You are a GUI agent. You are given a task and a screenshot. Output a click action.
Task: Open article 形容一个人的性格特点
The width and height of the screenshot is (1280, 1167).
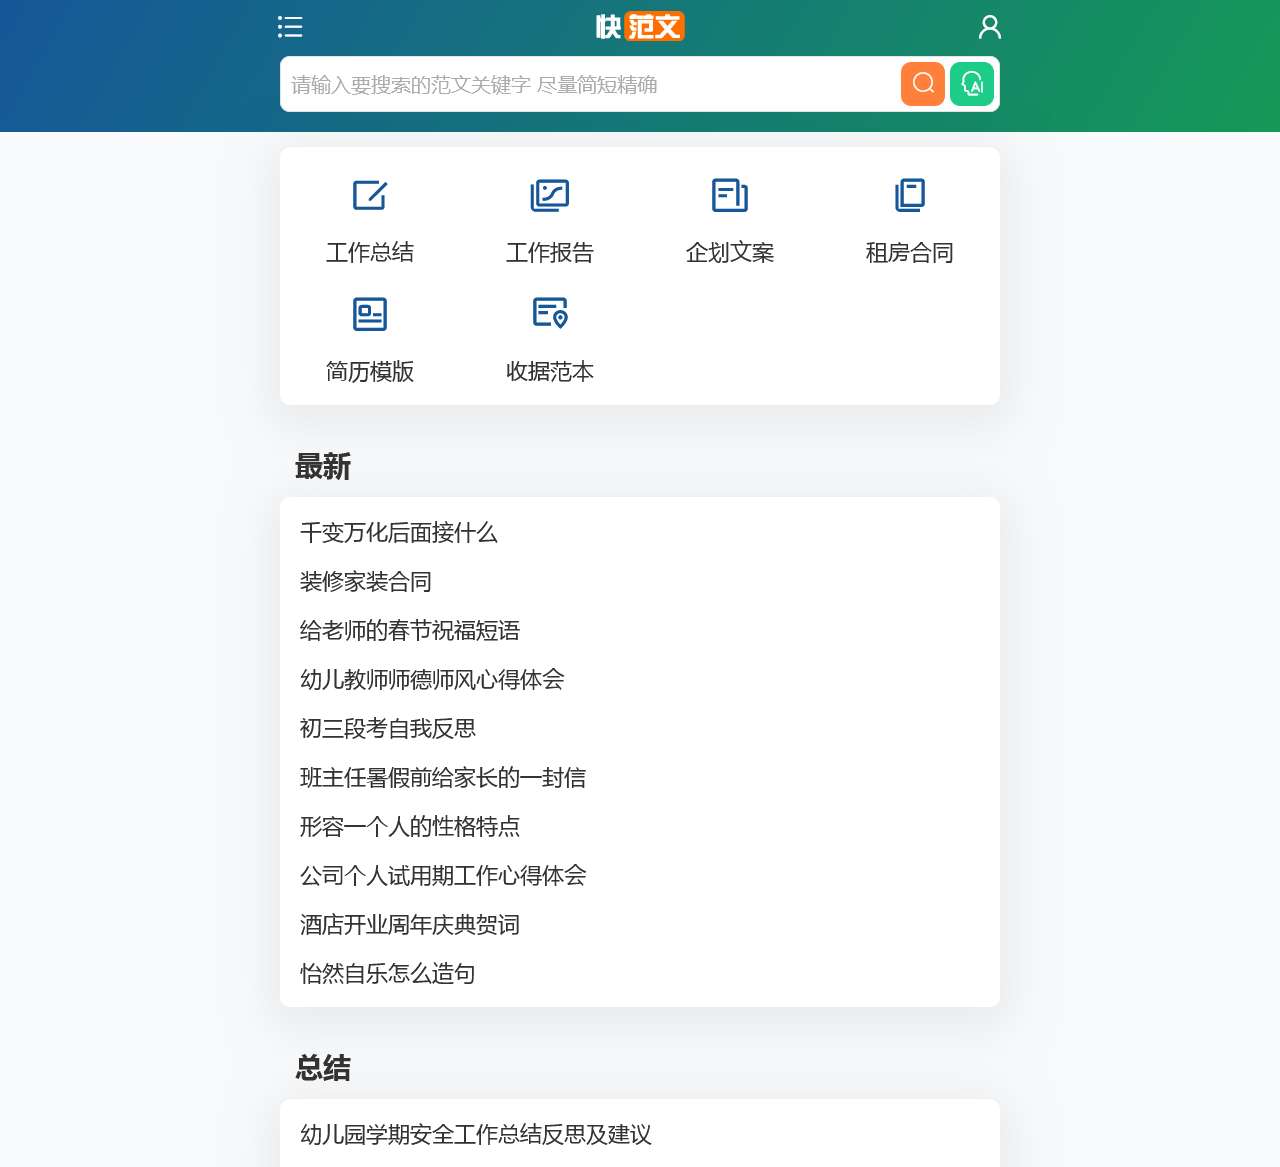410,827
